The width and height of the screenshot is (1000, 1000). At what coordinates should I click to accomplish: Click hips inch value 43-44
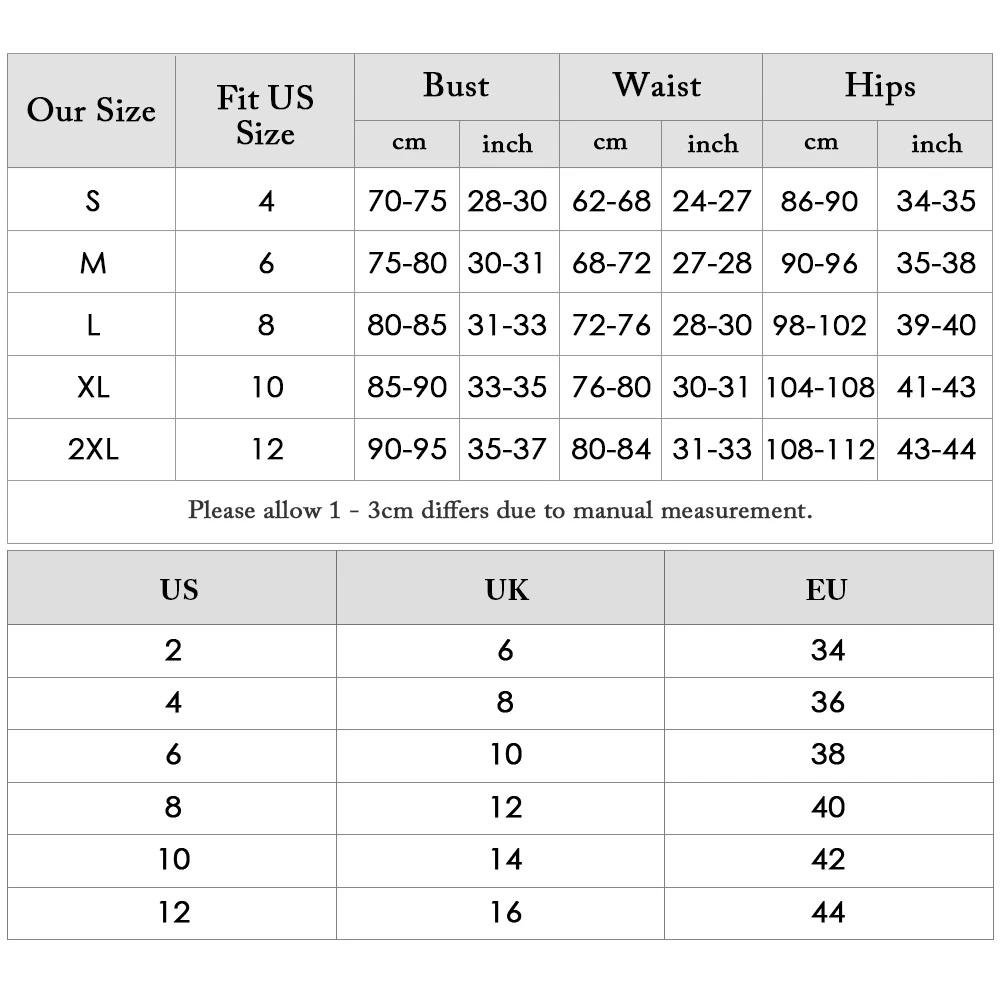(936, 450)
